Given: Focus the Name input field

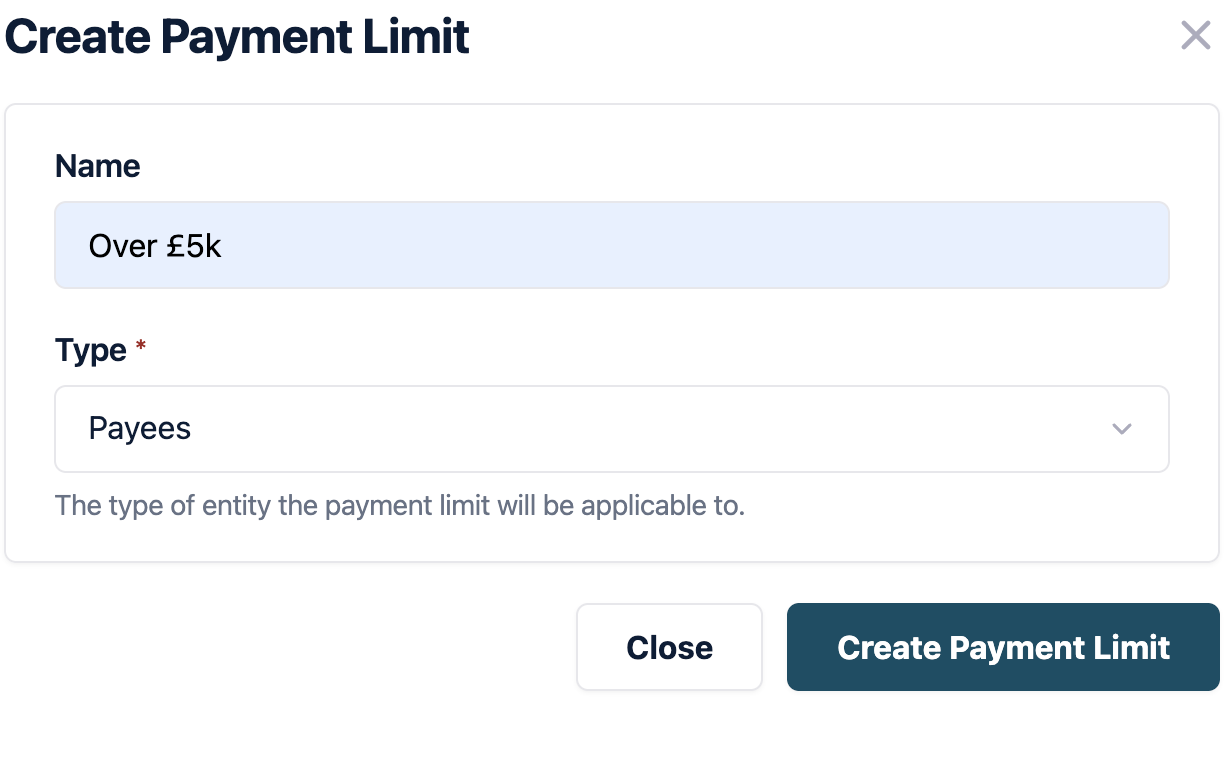Looking at the screenshot, I should (x=611, y=246).
